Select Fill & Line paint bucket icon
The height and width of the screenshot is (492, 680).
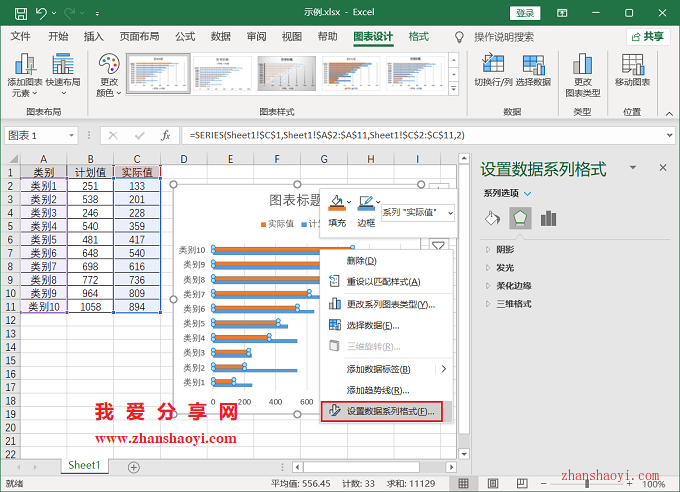coord(492,218)
